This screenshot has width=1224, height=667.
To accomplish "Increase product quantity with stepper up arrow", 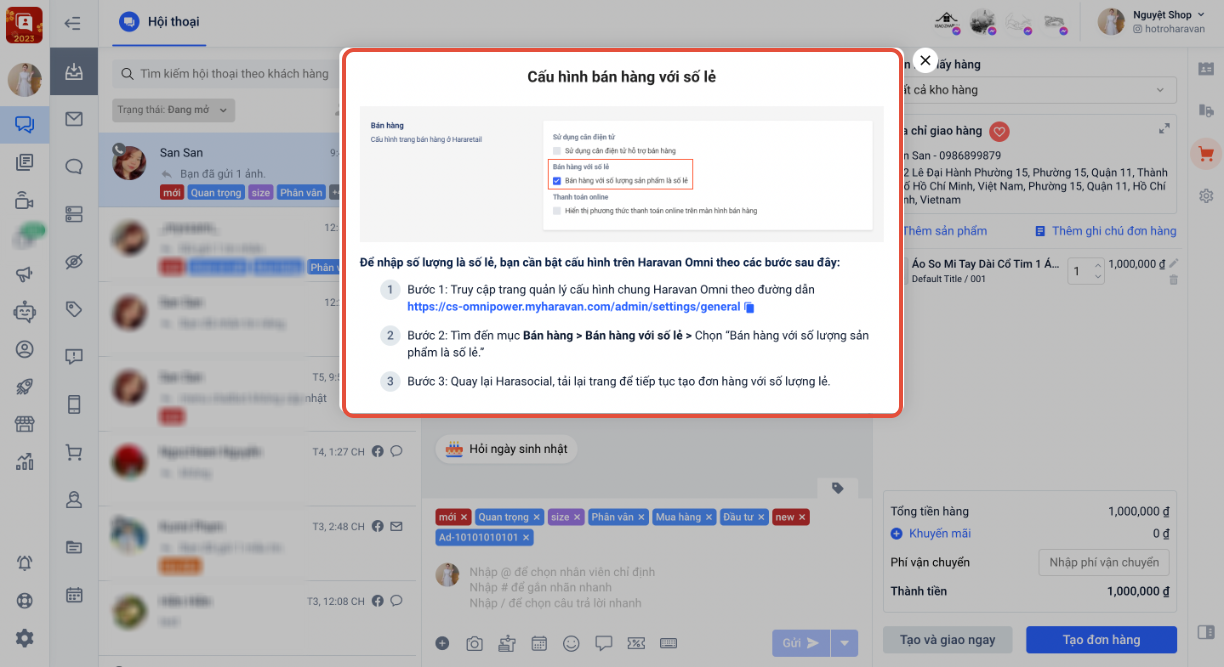I will [1098, 265].
